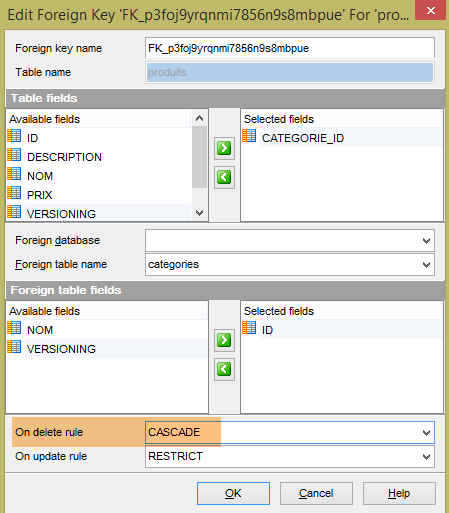449x513 pixels.
Task: Select the DESCRIPTION field icon in available fields
Action: coord(14,155)
